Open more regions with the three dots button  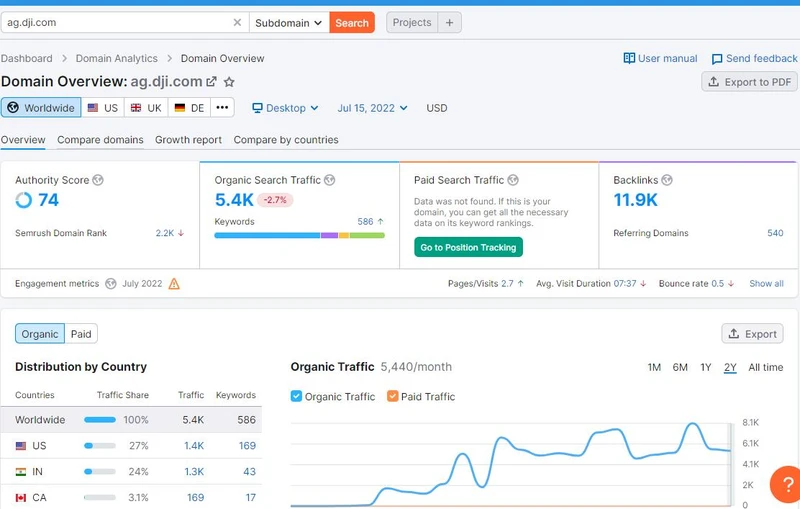222,108
